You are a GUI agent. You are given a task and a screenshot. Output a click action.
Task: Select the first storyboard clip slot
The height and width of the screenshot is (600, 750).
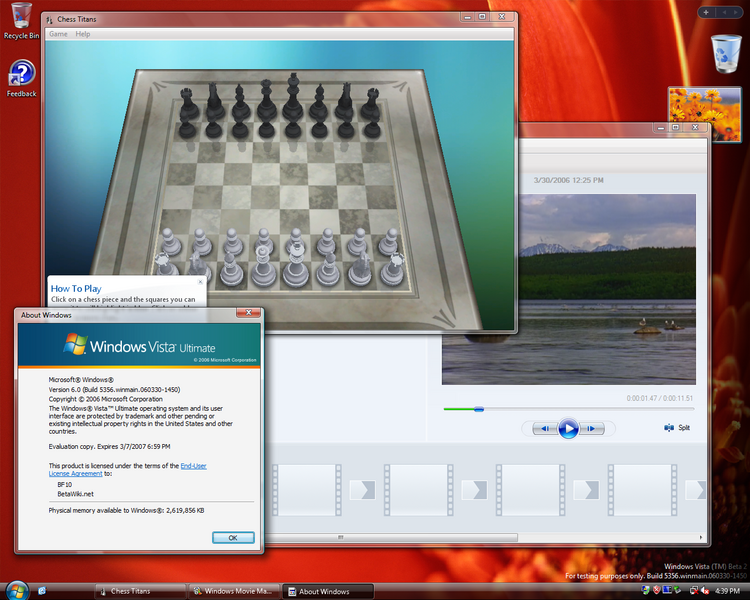[307, 490]
